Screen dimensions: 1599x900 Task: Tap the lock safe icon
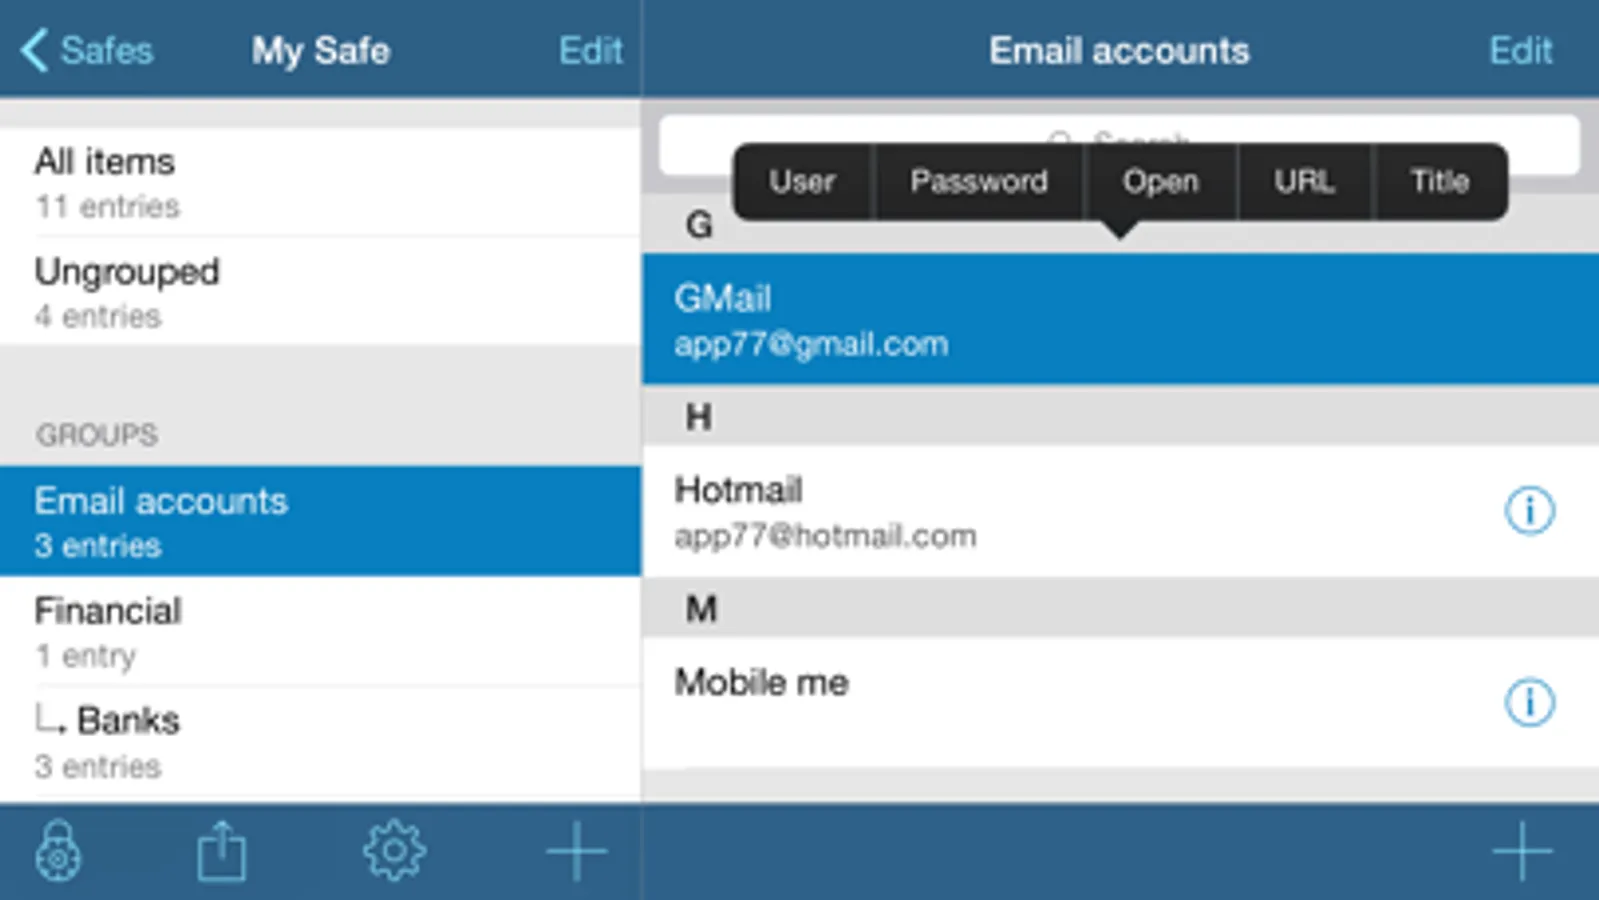tap(59, 851)
